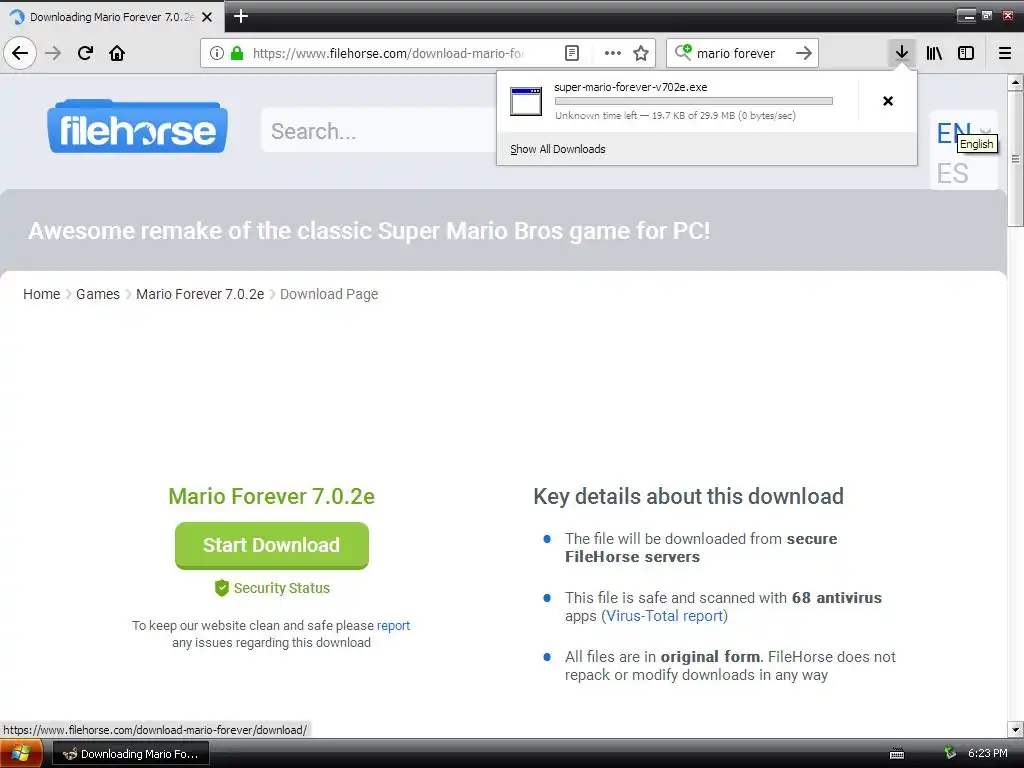This screenshot has height=768, width=1024.
Task: Click the exe file icon in downloads
Action: click(526, 101)
